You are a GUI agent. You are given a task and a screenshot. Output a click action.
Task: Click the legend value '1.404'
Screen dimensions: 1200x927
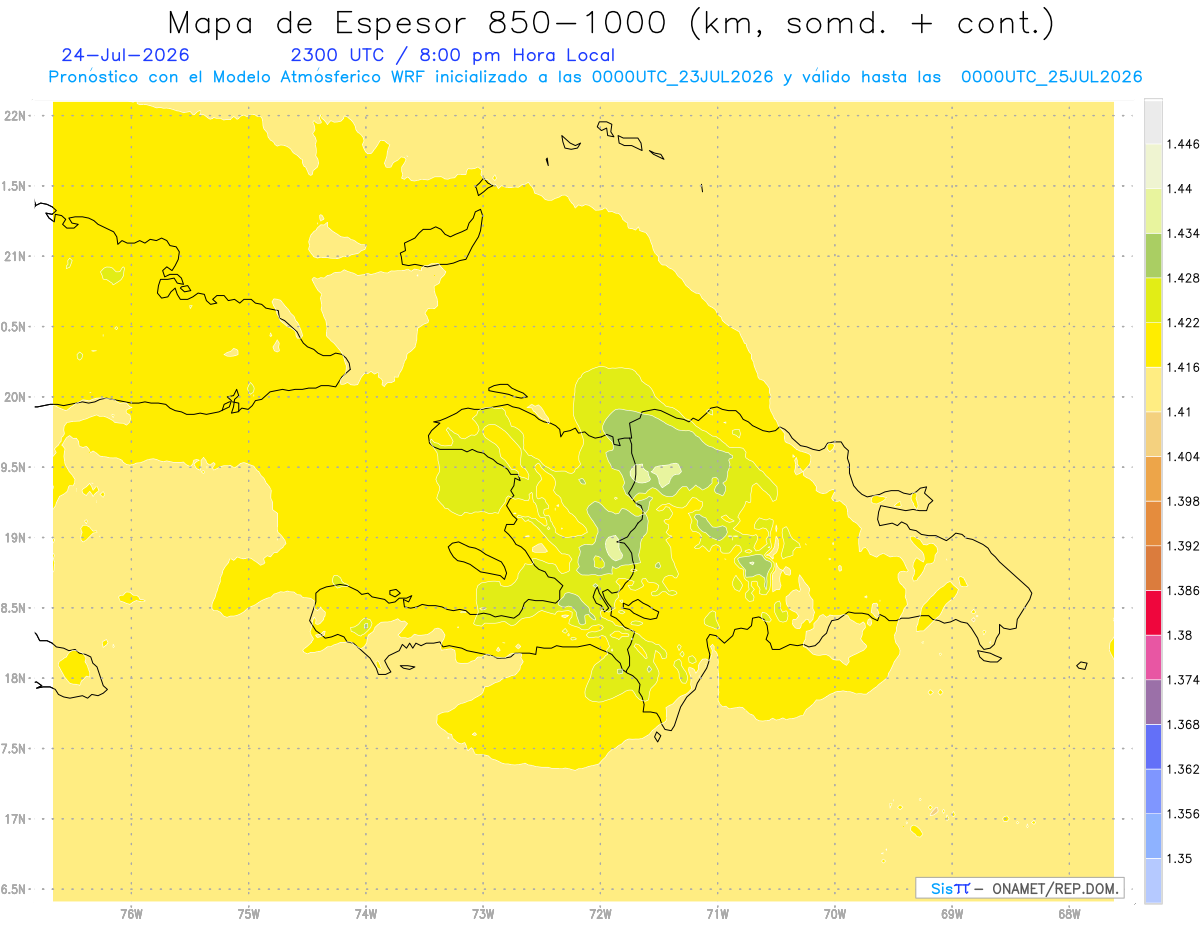(x=1183, y=457)
